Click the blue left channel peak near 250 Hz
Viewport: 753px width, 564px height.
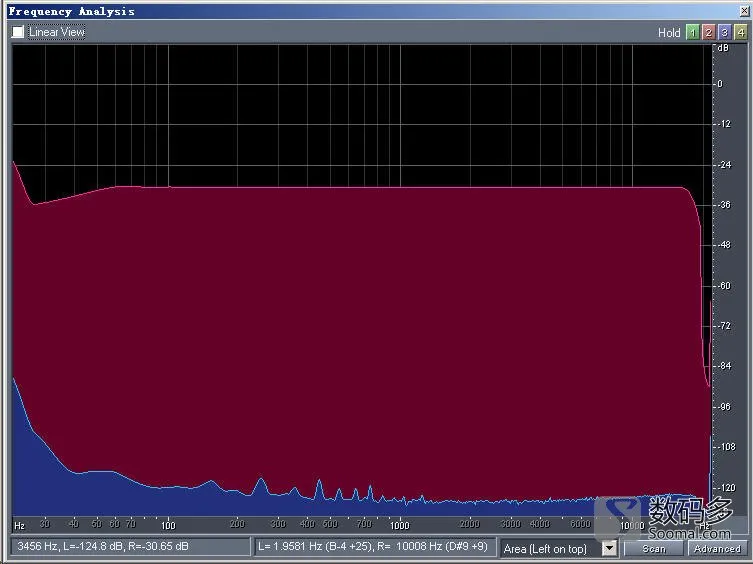click(x=260, y=479)
